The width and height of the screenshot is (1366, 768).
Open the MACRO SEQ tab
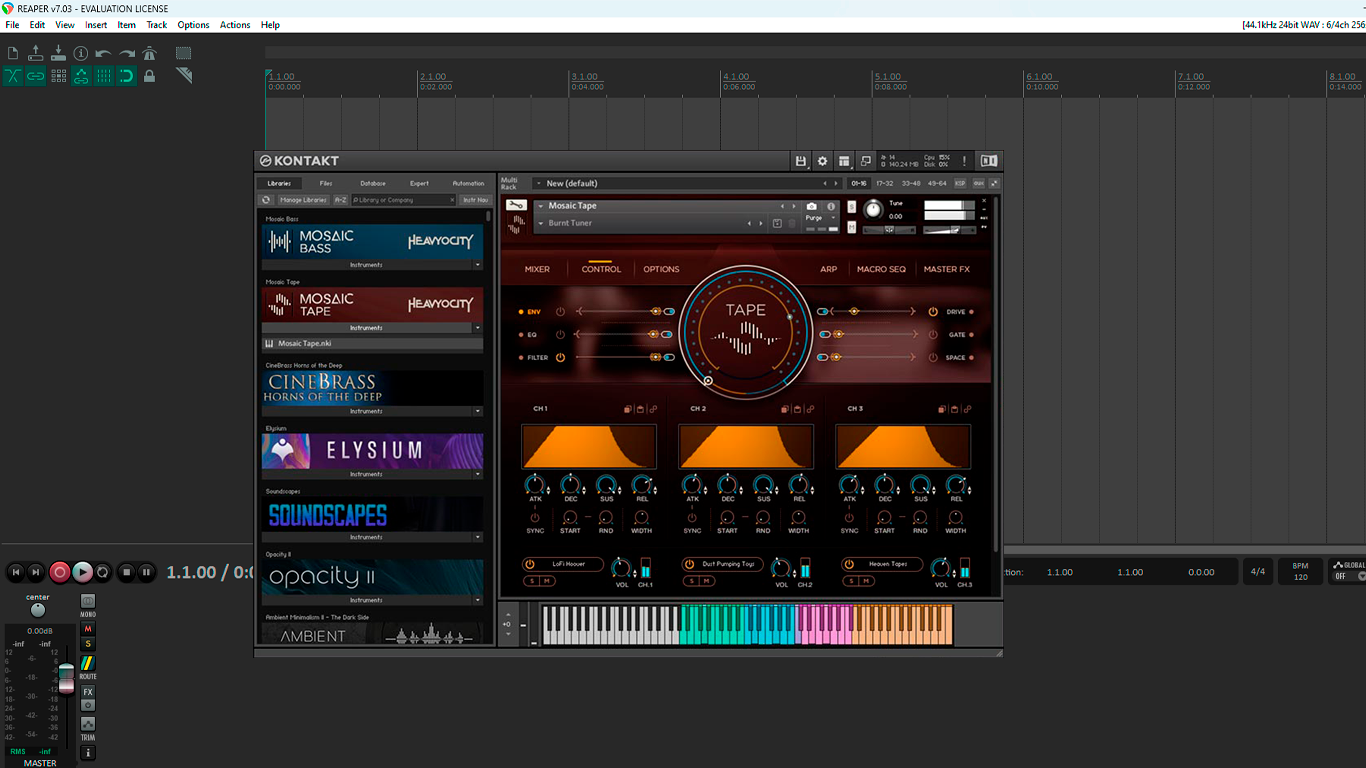[881, 269]
